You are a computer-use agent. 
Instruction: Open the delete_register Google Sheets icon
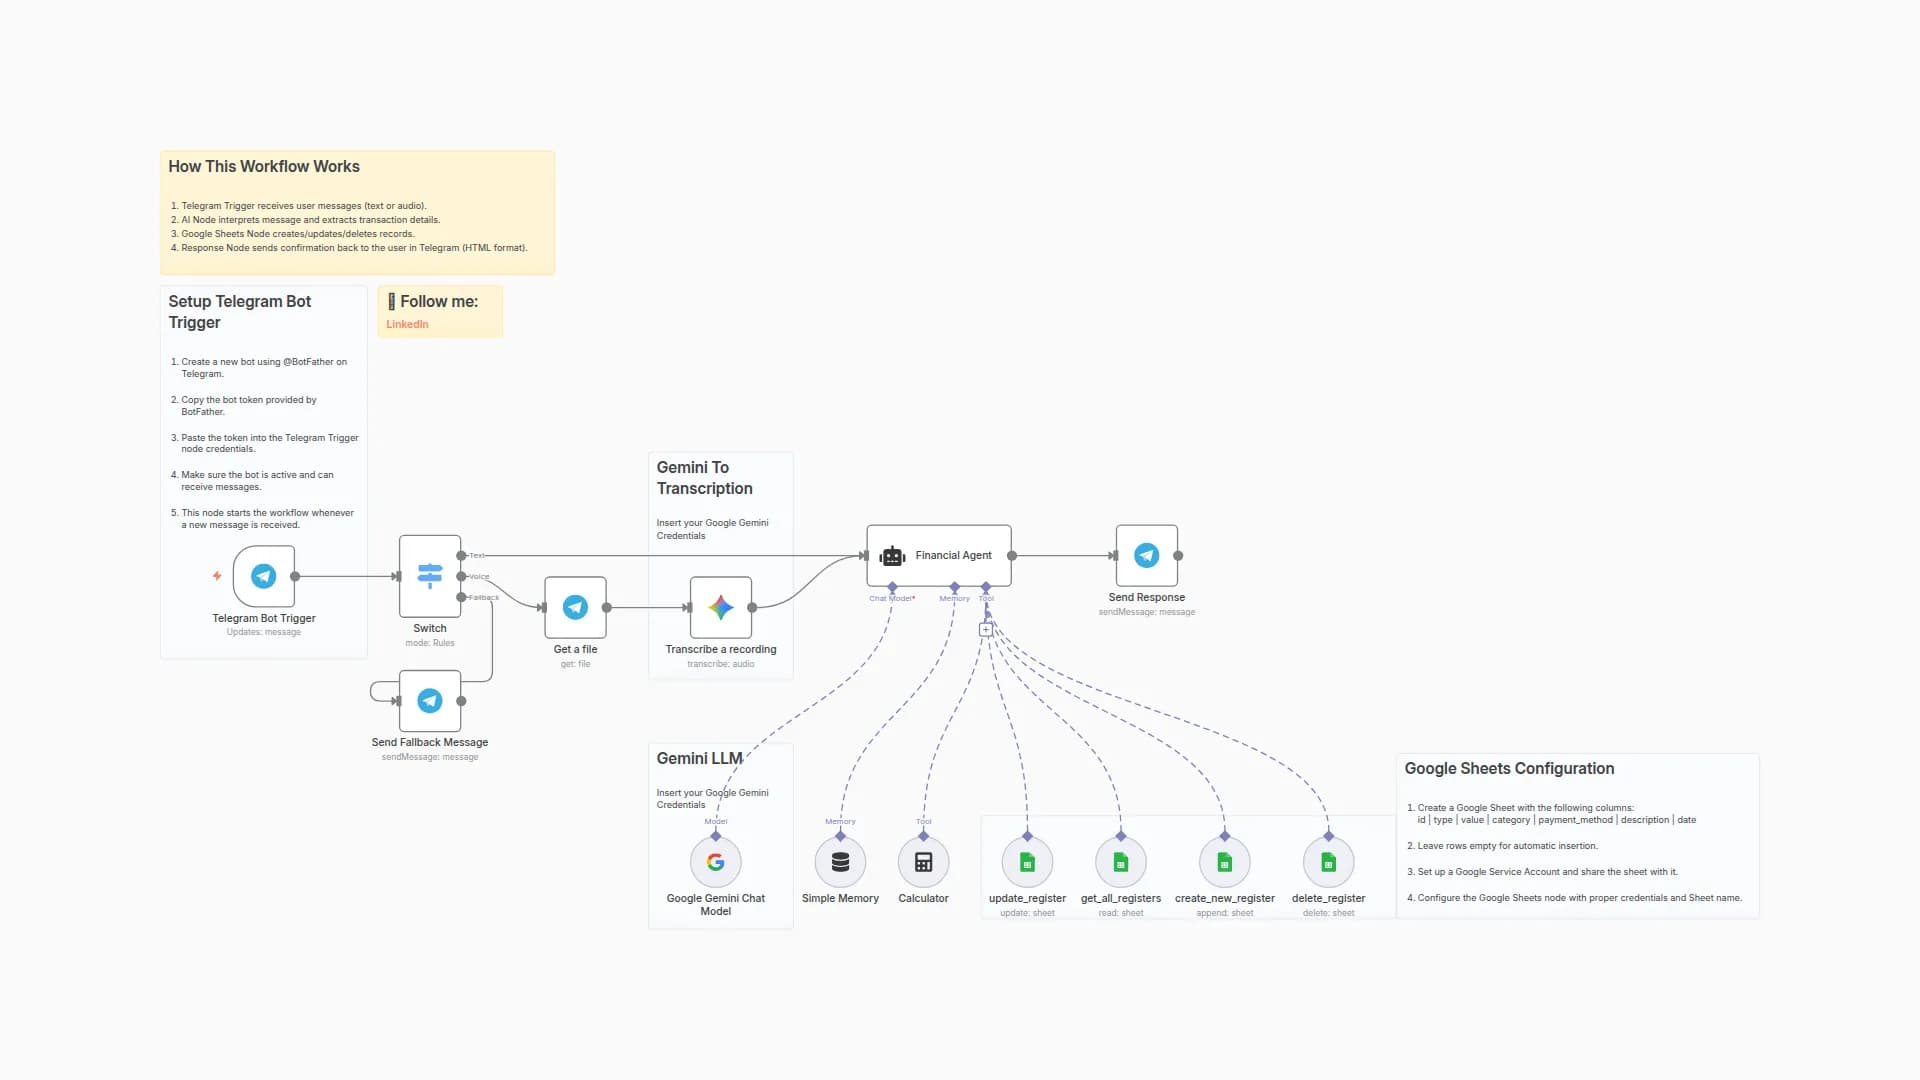click(x=1328, y=861)
